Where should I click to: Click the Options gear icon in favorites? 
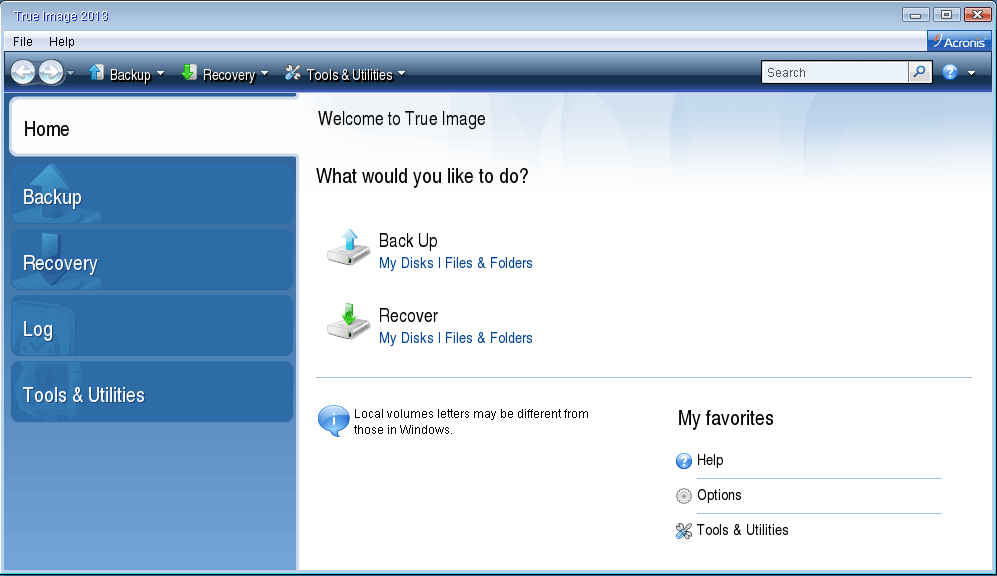click(x=684, y=496)
